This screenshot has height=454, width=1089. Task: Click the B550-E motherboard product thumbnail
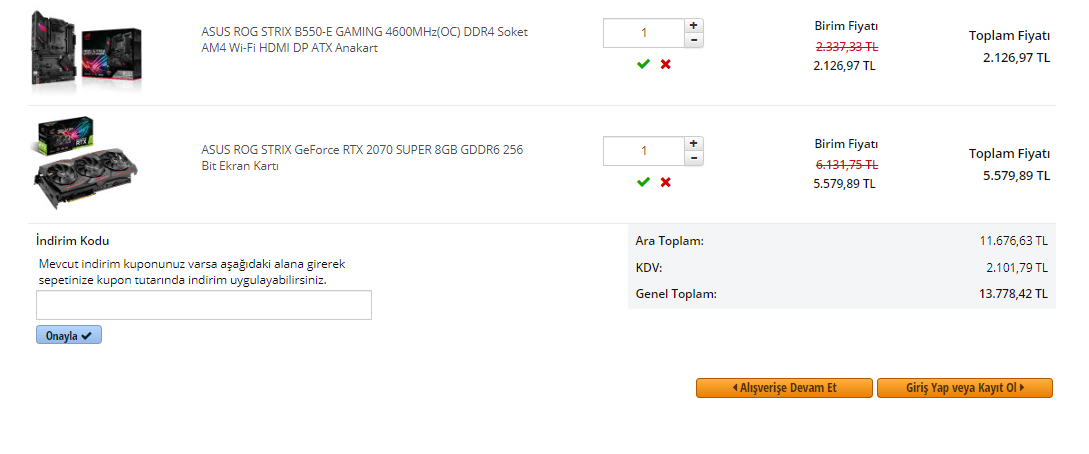point(86,50)
